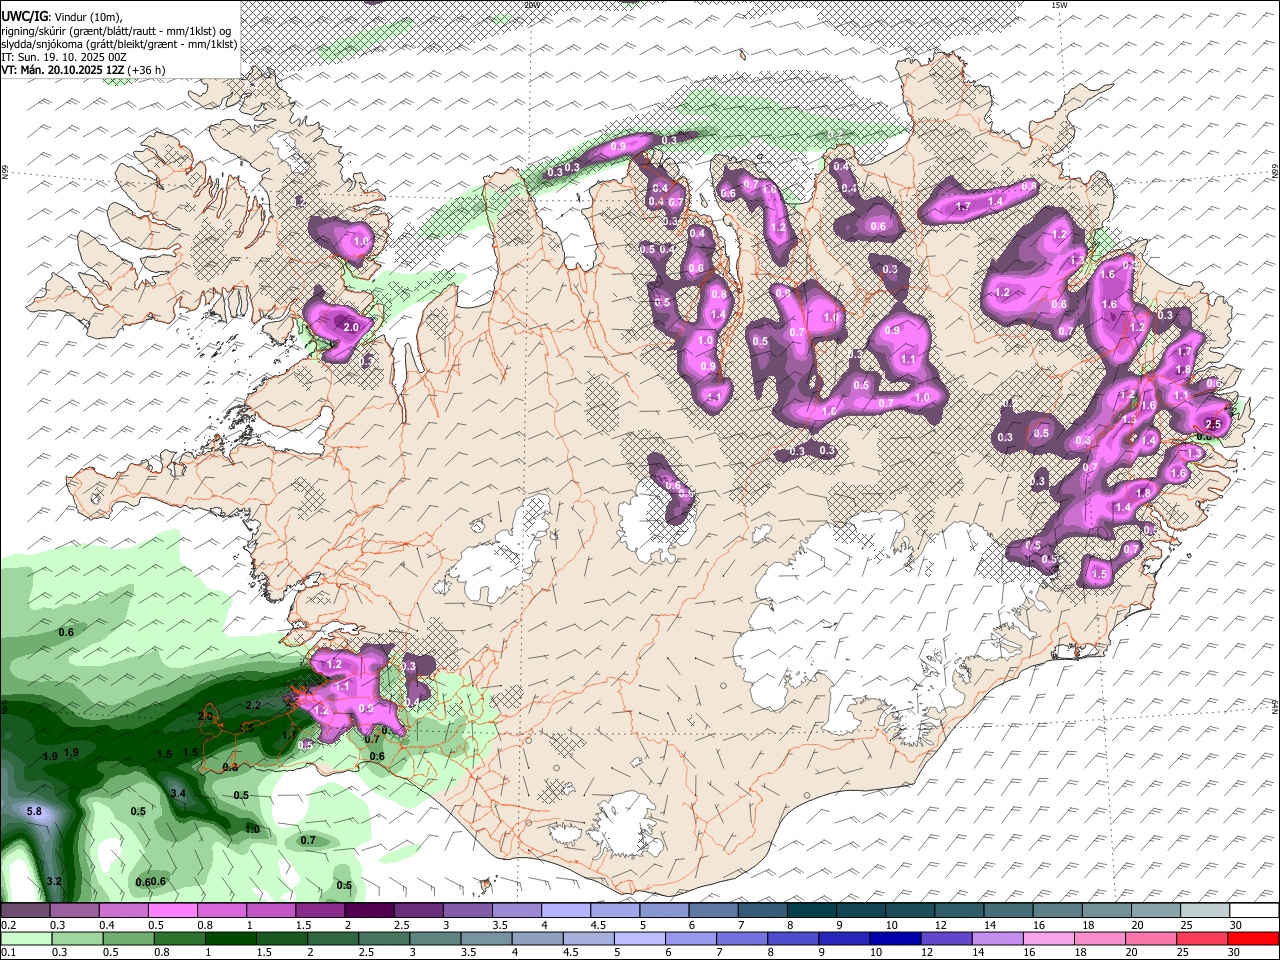Click the 5.8 precipitation value on the map
This screenshot has width=1280, height=960.
(34, 811)
